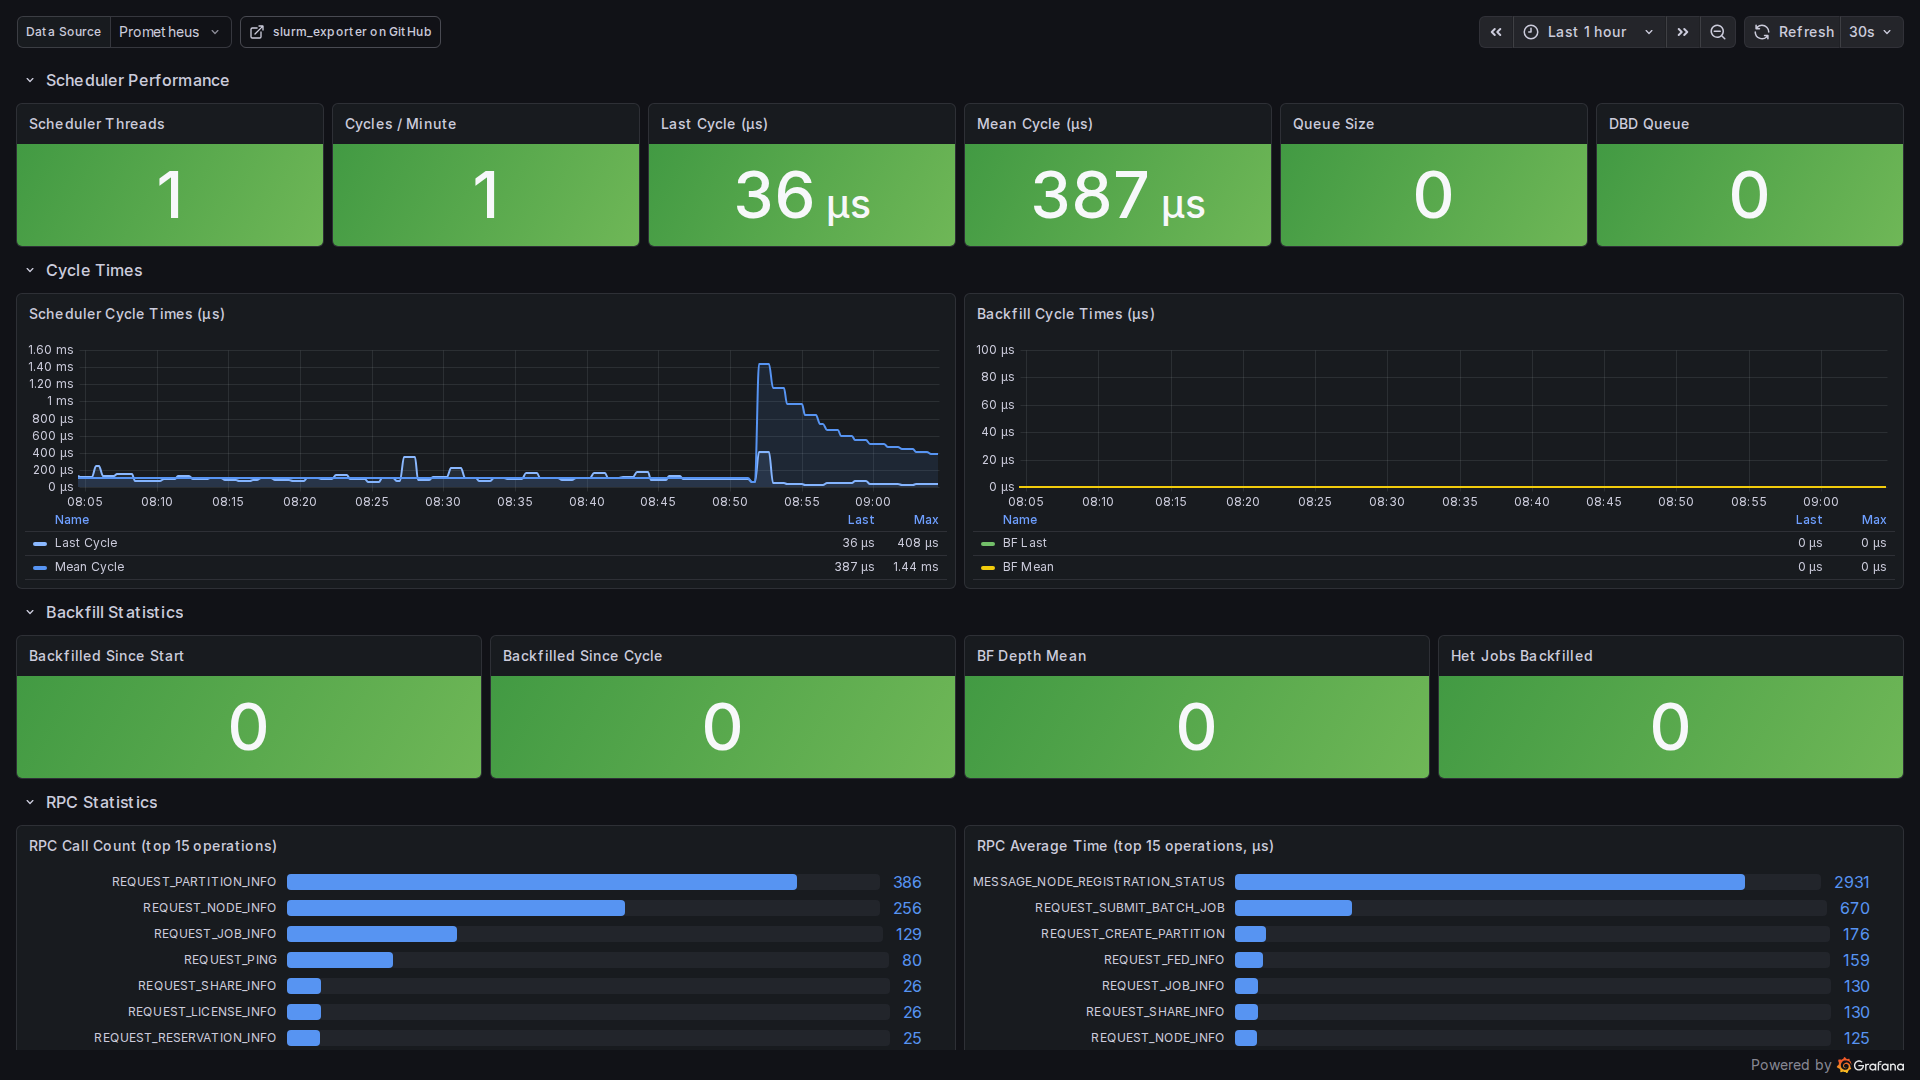This screenshot has width=1920, height=1080.
Task: Click the Queue Size panel title
Action: 1334,124
